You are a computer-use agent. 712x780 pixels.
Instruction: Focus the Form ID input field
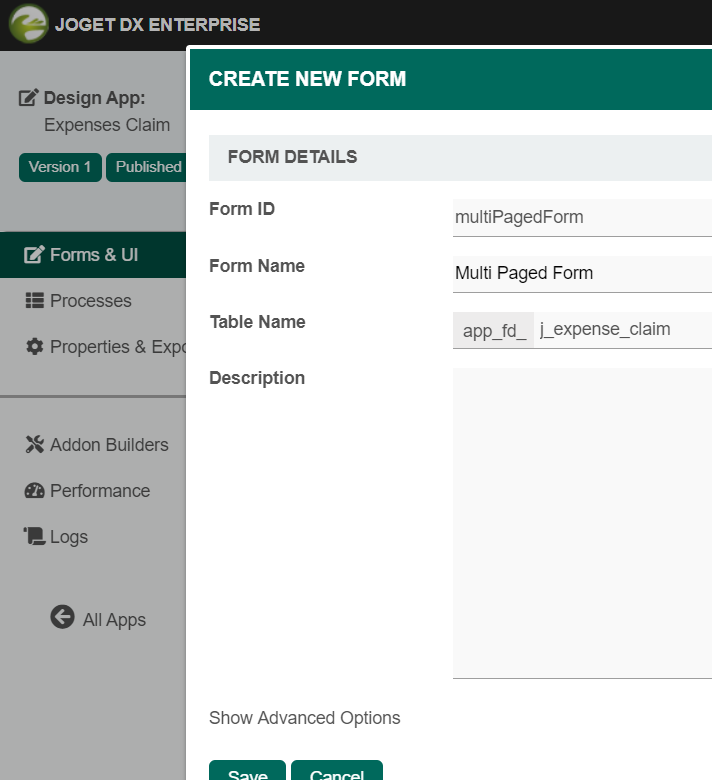(x=582, y=217)
